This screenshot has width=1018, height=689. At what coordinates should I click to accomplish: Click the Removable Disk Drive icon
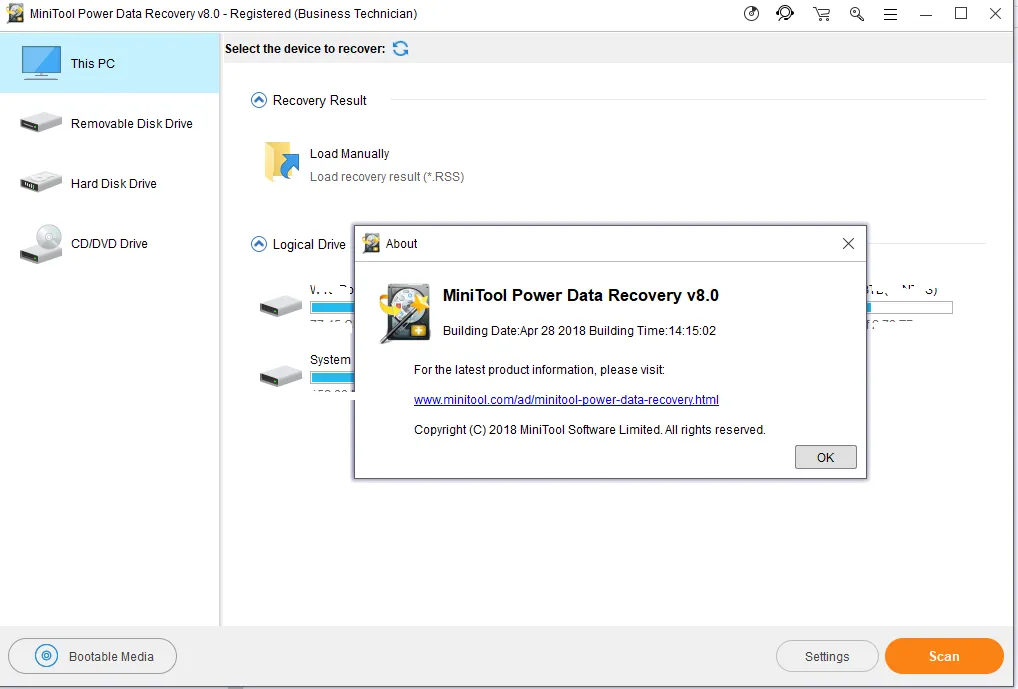[41, 122]
